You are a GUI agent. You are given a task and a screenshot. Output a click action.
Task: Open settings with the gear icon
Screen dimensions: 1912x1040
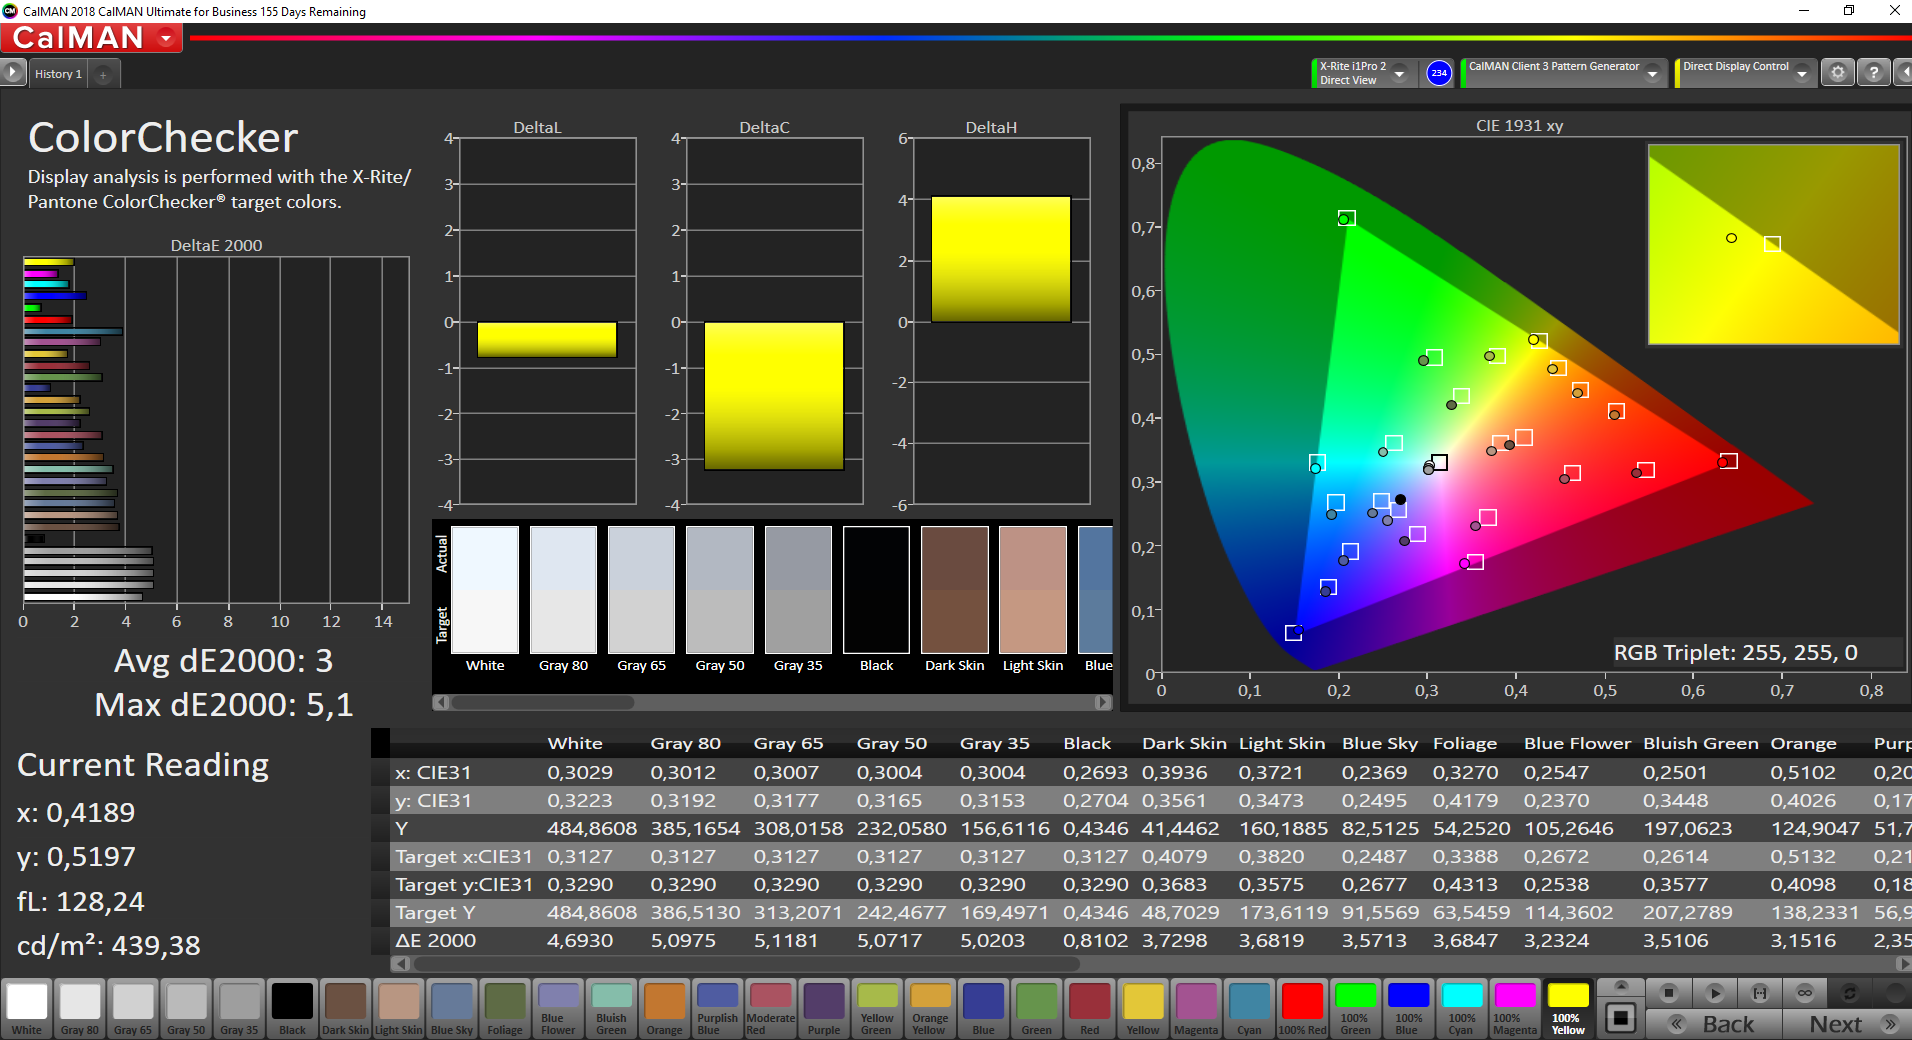(x=1837, y=73)
